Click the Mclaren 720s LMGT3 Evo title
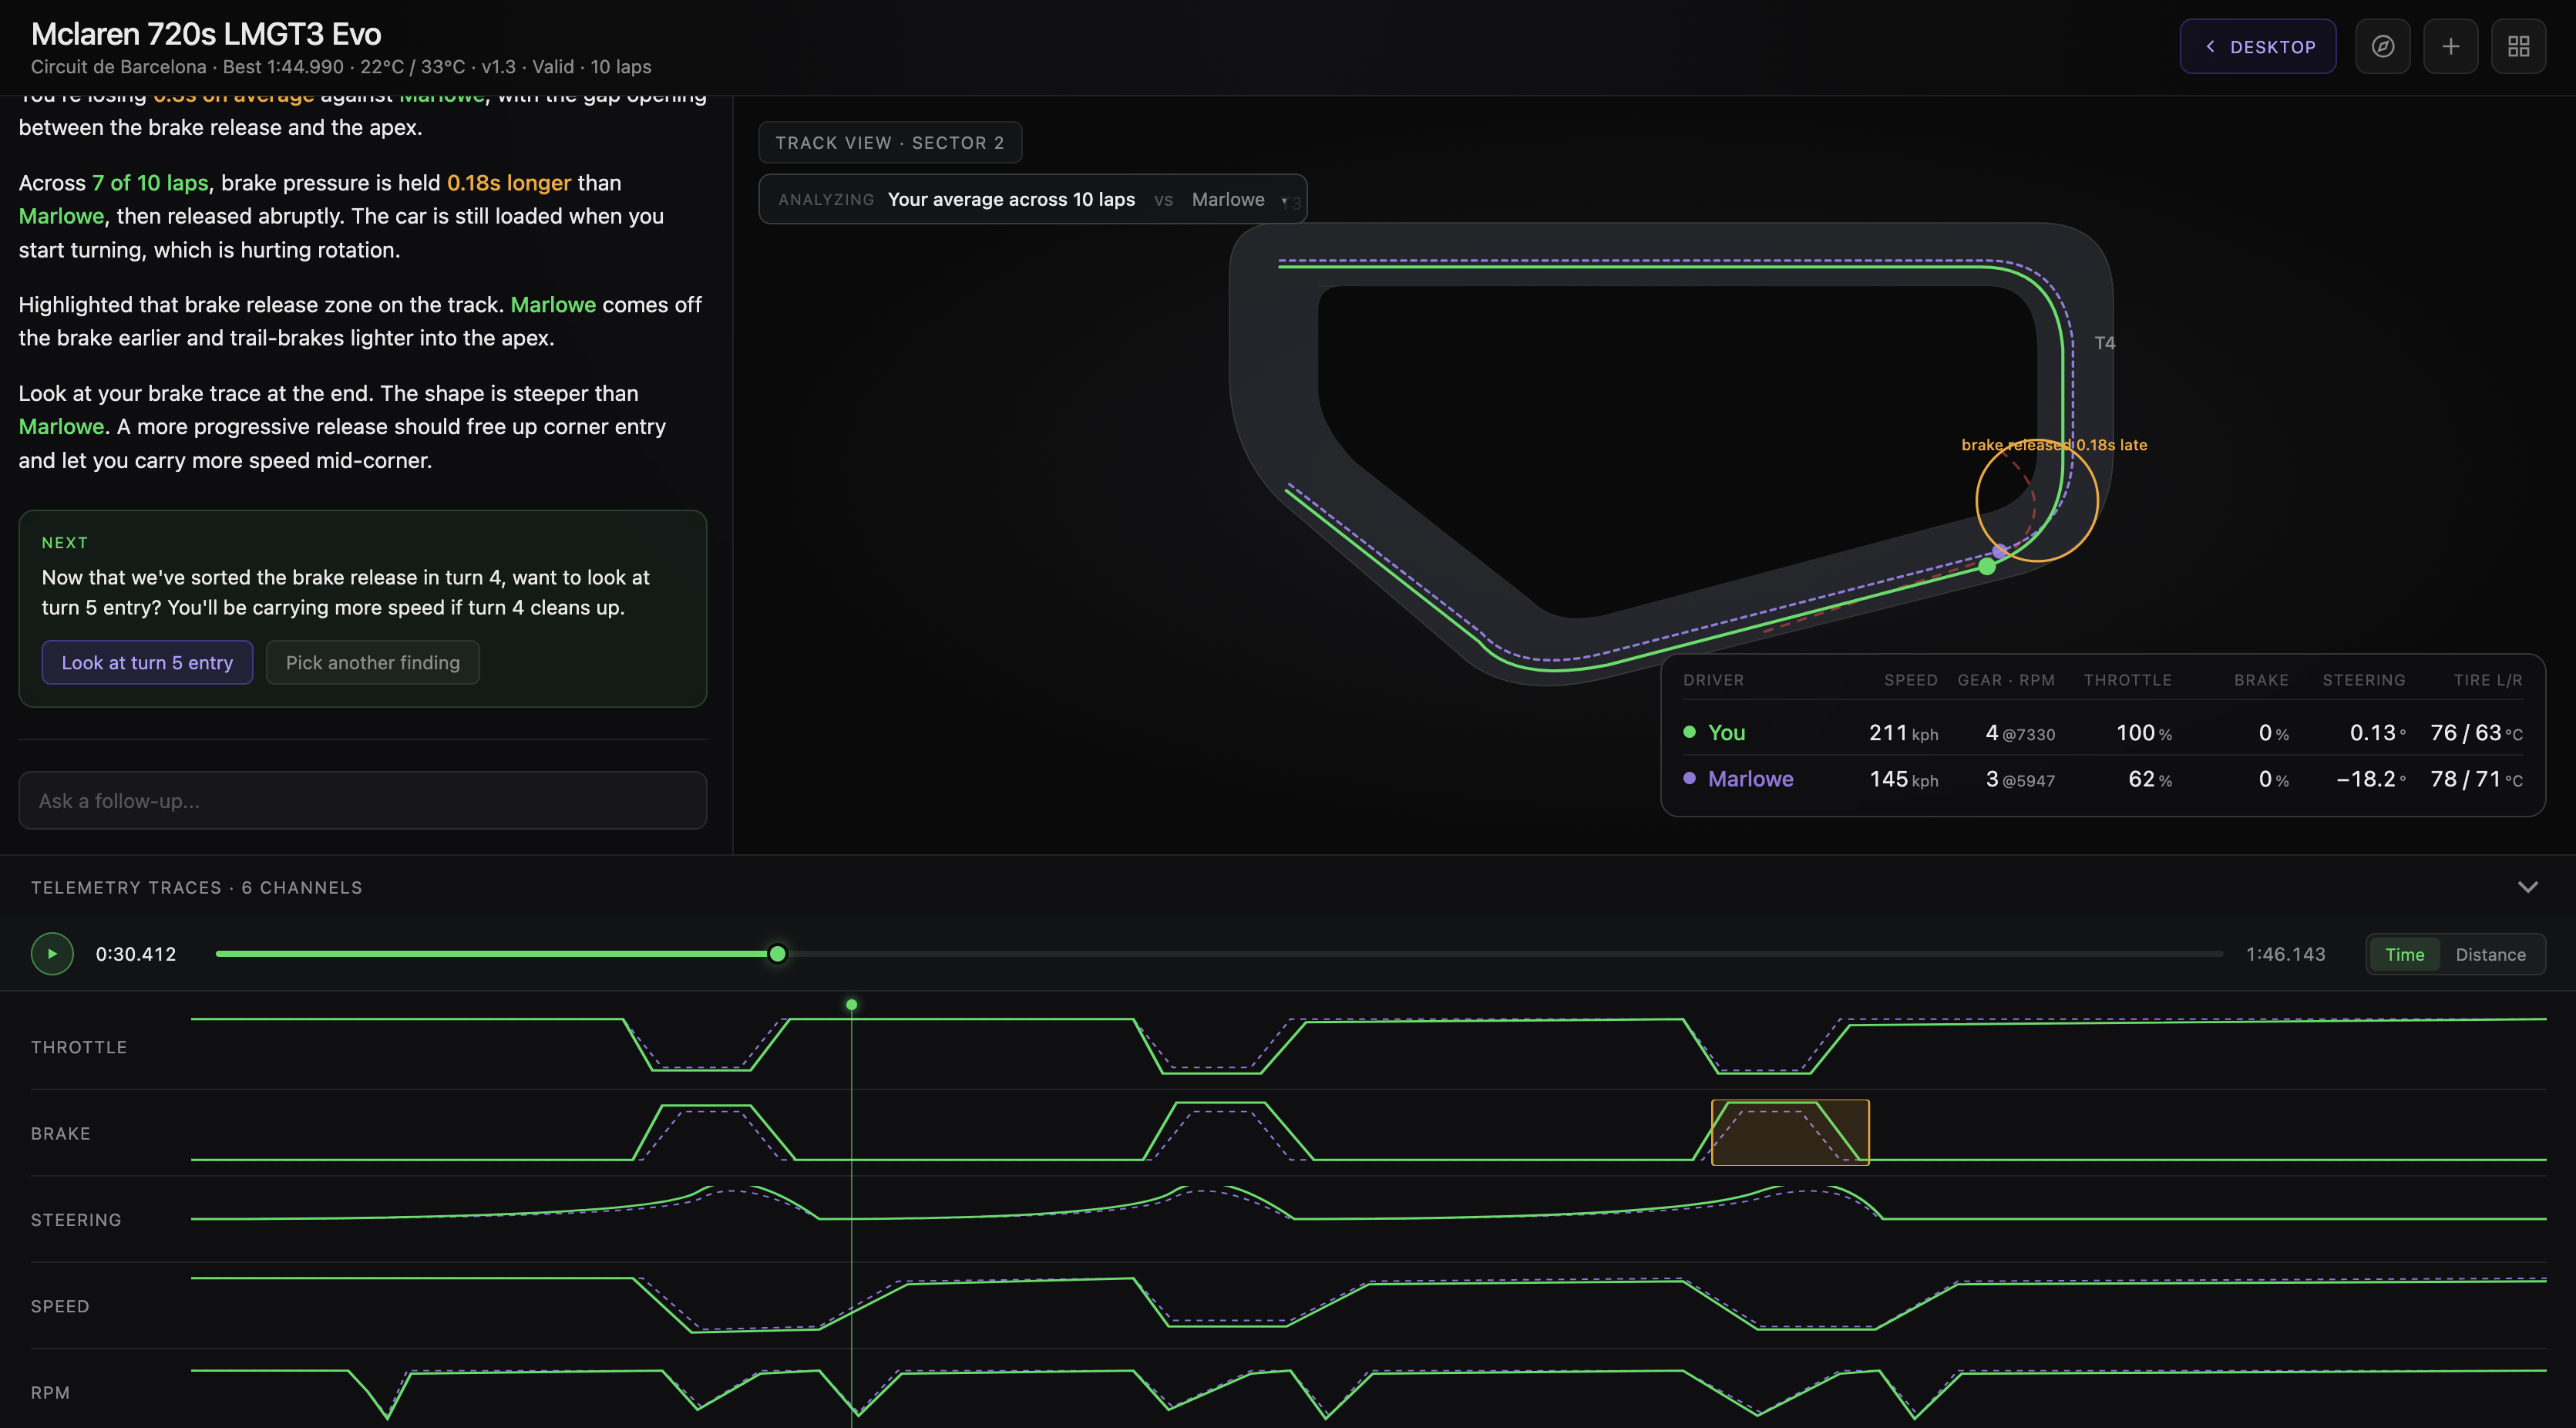This screenshot has width=2576, height=1428. click(x=206, y=34)
